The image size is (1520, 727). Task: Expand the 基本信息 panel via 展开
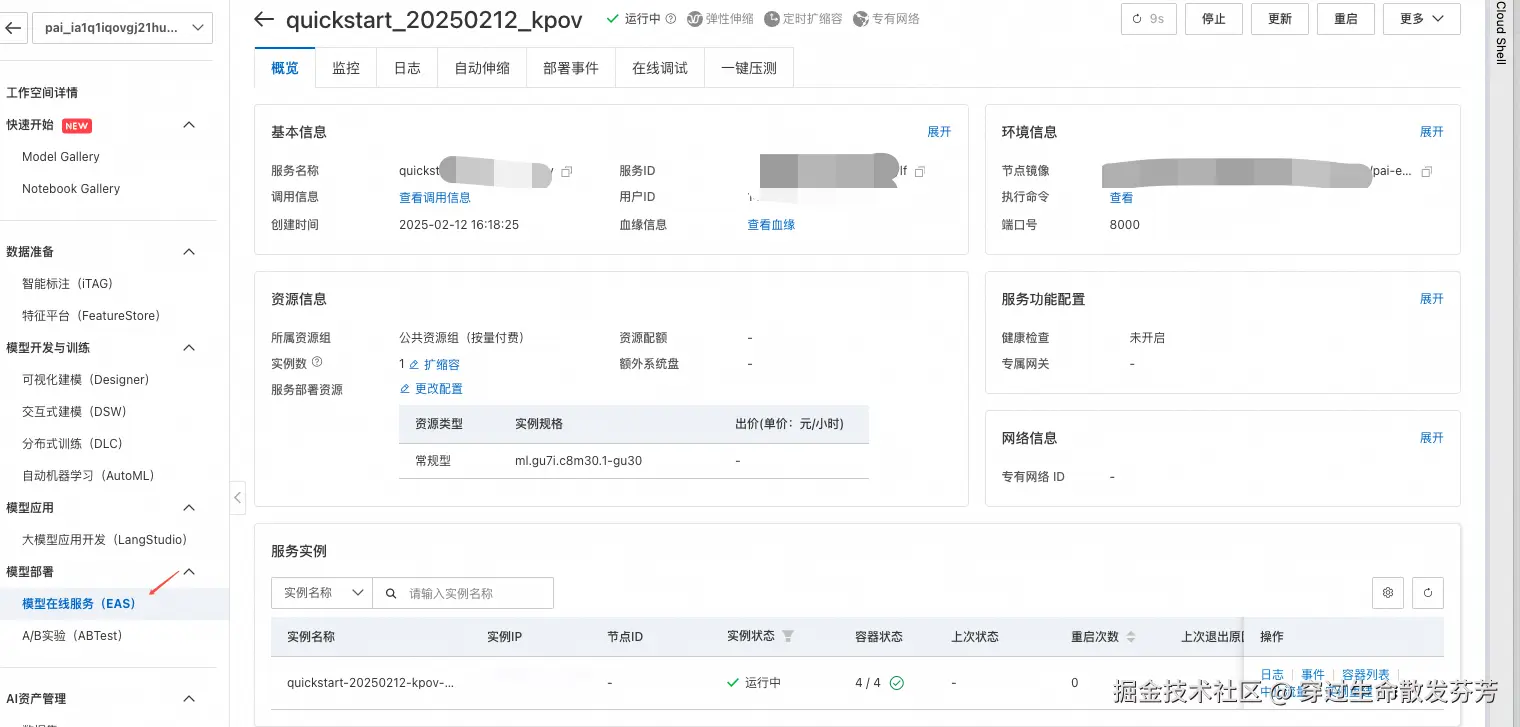[939, 132]
